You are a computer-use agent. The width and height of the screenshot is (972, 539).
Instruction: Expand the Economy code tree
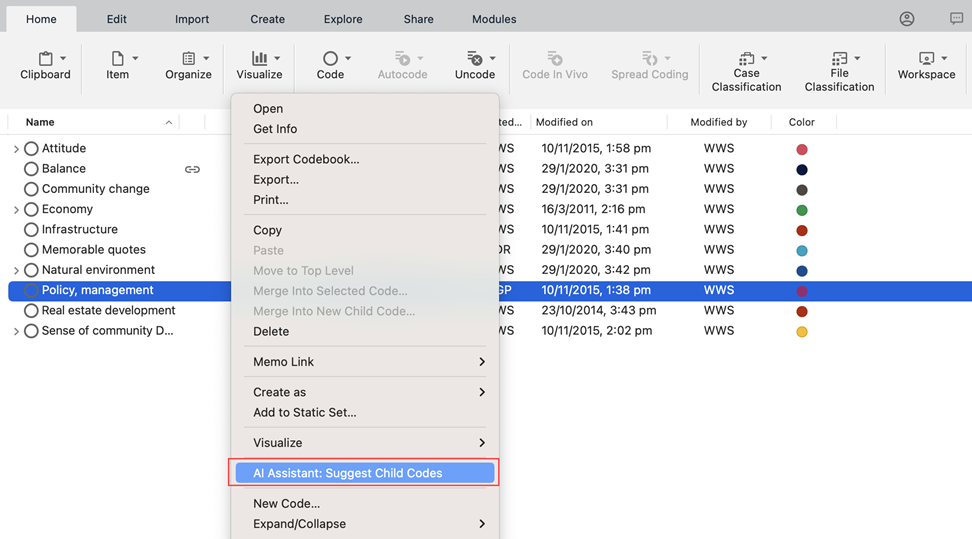coord(16,210)
